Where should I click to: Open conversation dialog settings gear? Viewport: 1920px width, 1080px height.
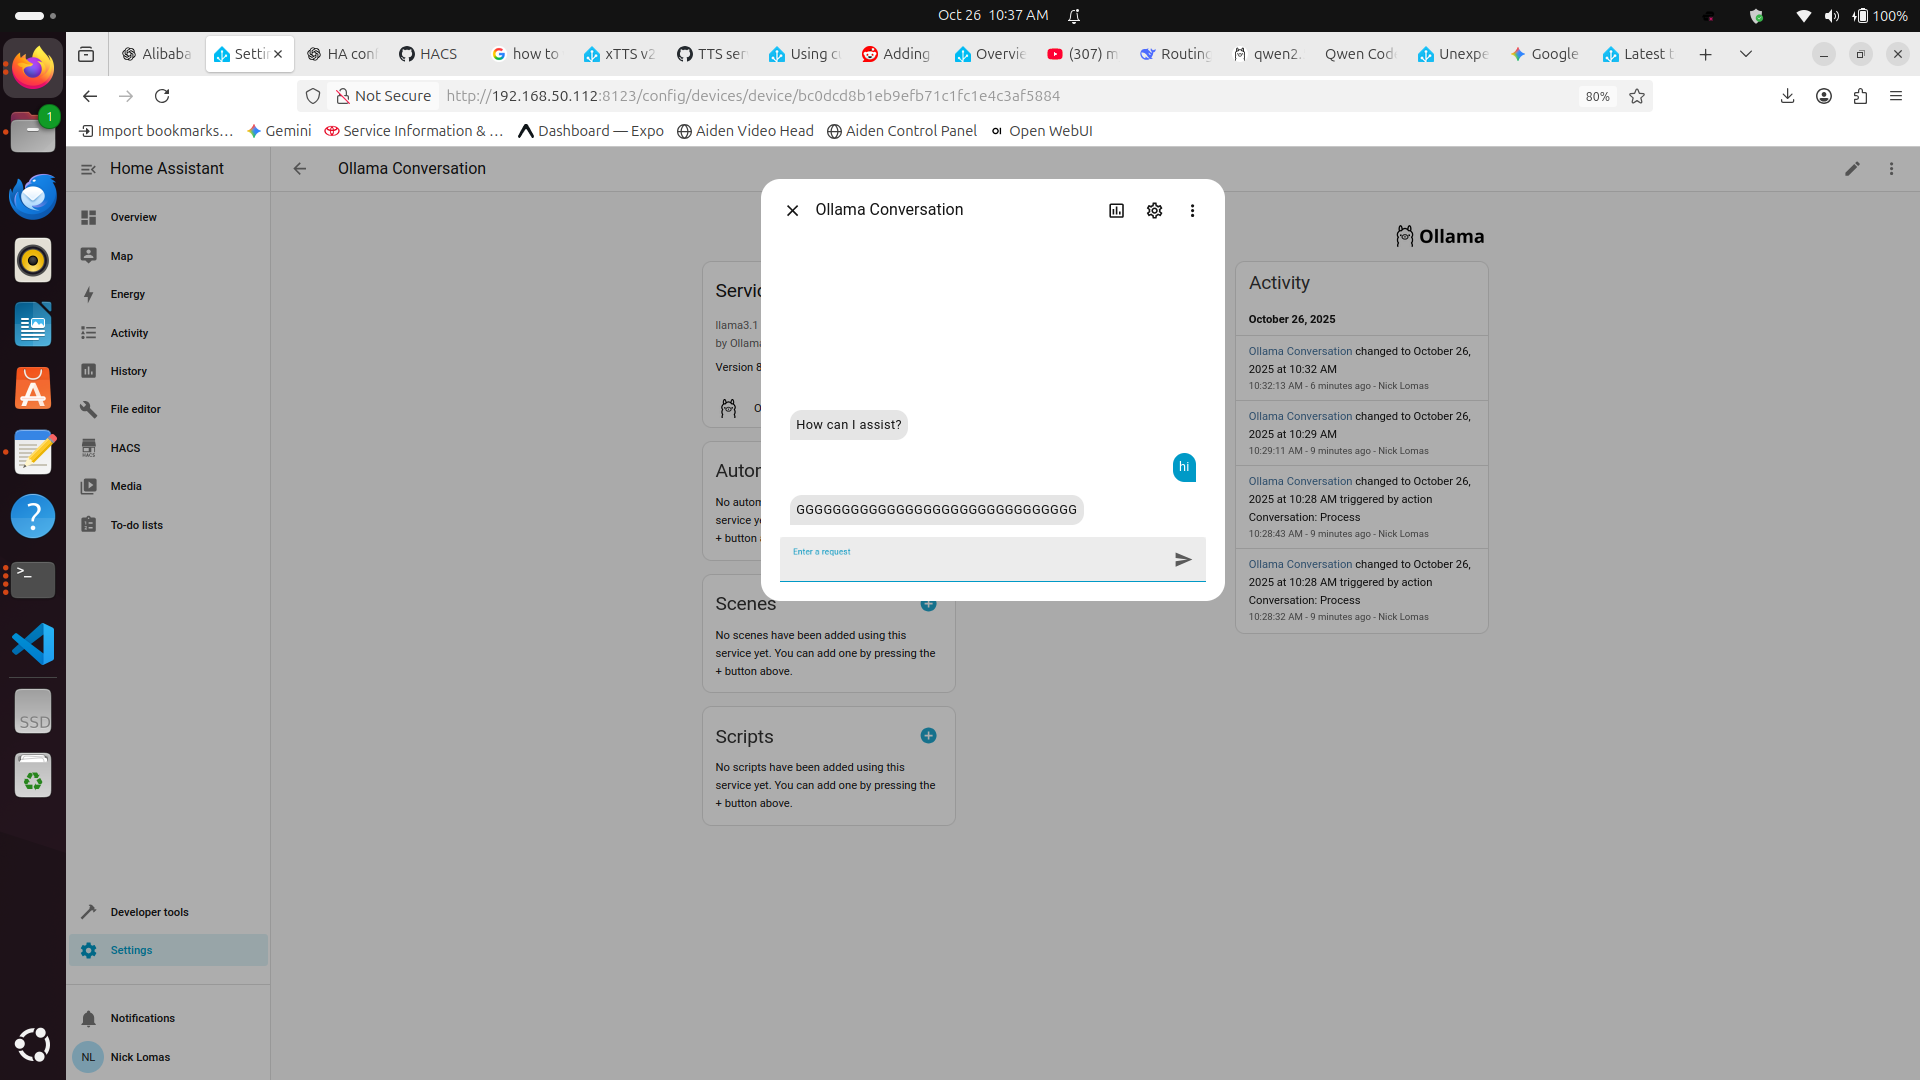[x=1154, y=211]
